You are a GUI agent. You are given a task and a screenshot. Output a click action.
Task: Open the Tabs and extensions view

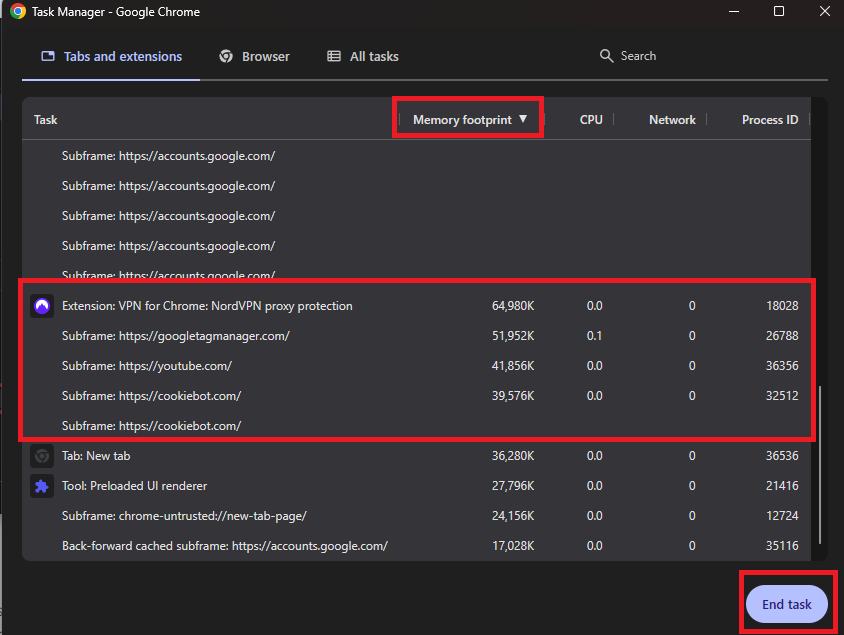110,56
